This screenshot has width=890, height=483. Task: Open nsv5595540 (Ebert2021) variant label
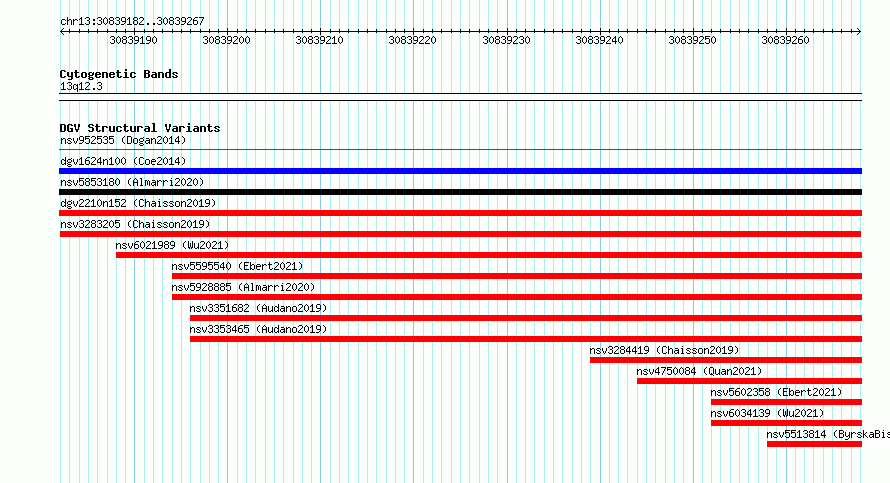[x=238, y=266]
